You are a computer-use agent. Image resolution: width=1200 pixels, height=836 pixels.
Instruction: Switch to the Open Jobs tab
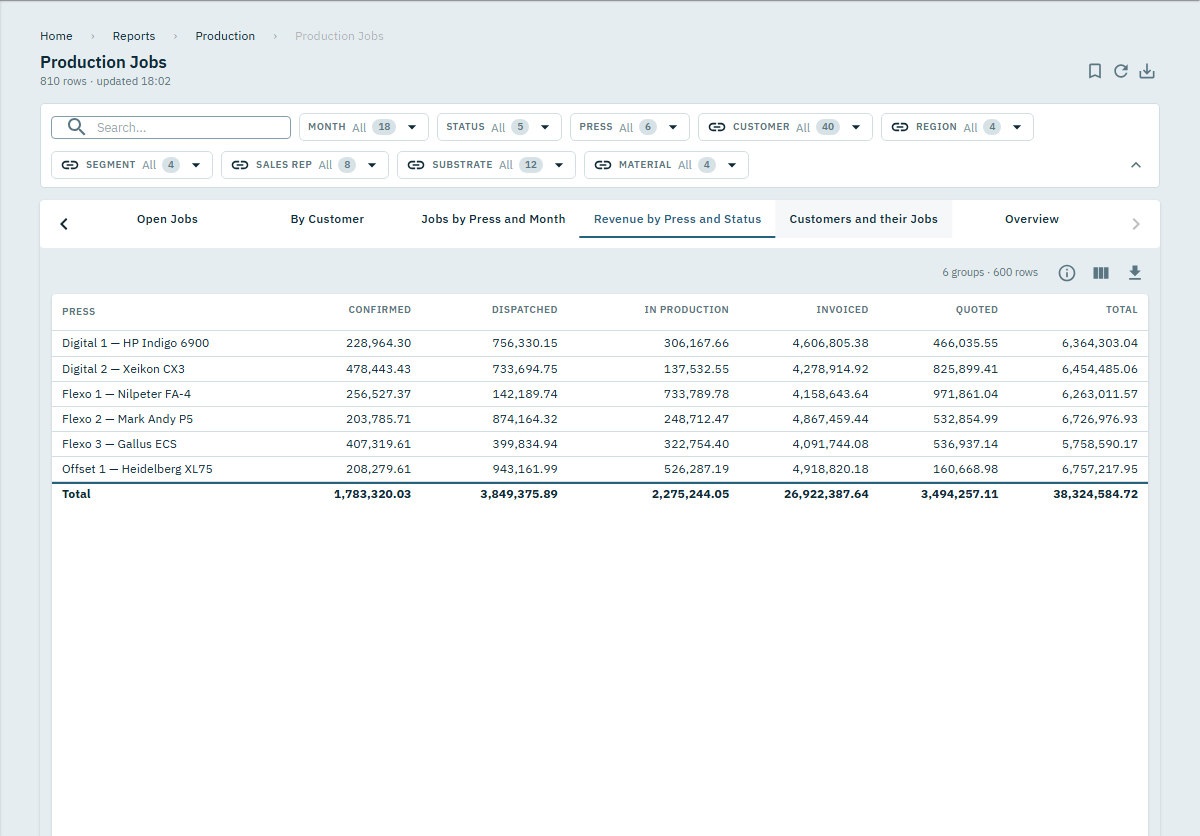click(x=167, y=219)
